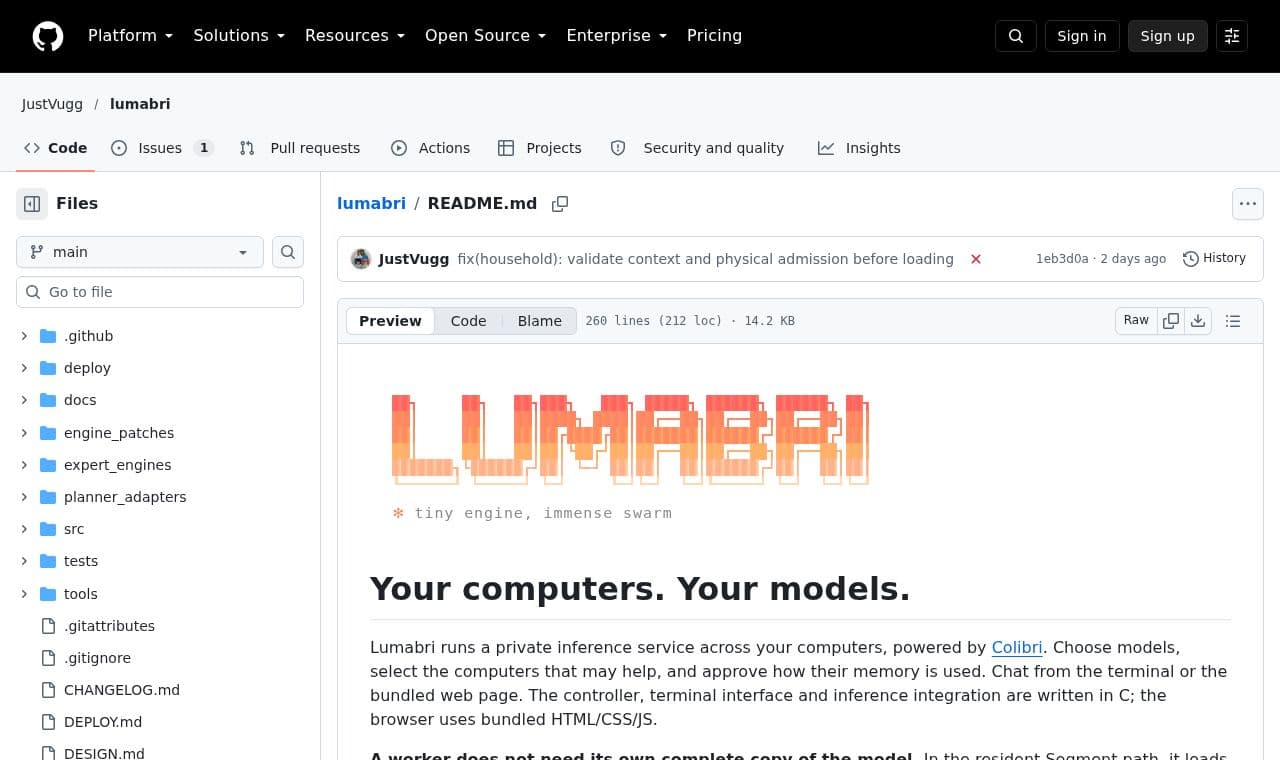This screenshot has height=760, width=1280.
Task: Click the Sign in button
Action: [1082, 36]
